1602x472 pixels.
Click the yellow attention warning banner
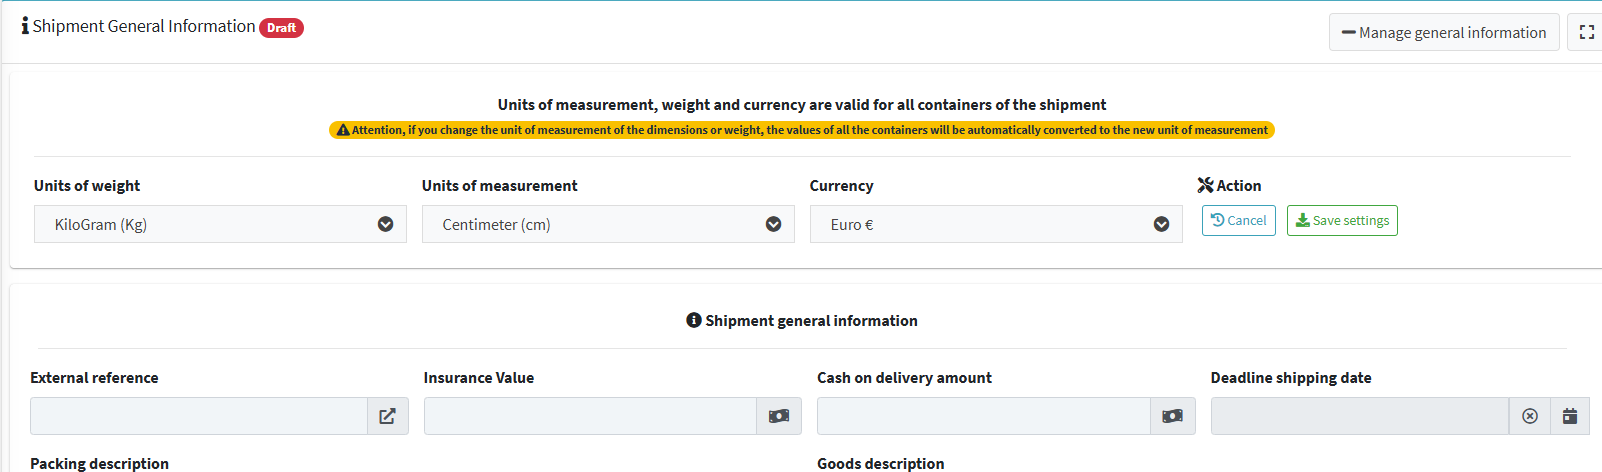[802, 130]
